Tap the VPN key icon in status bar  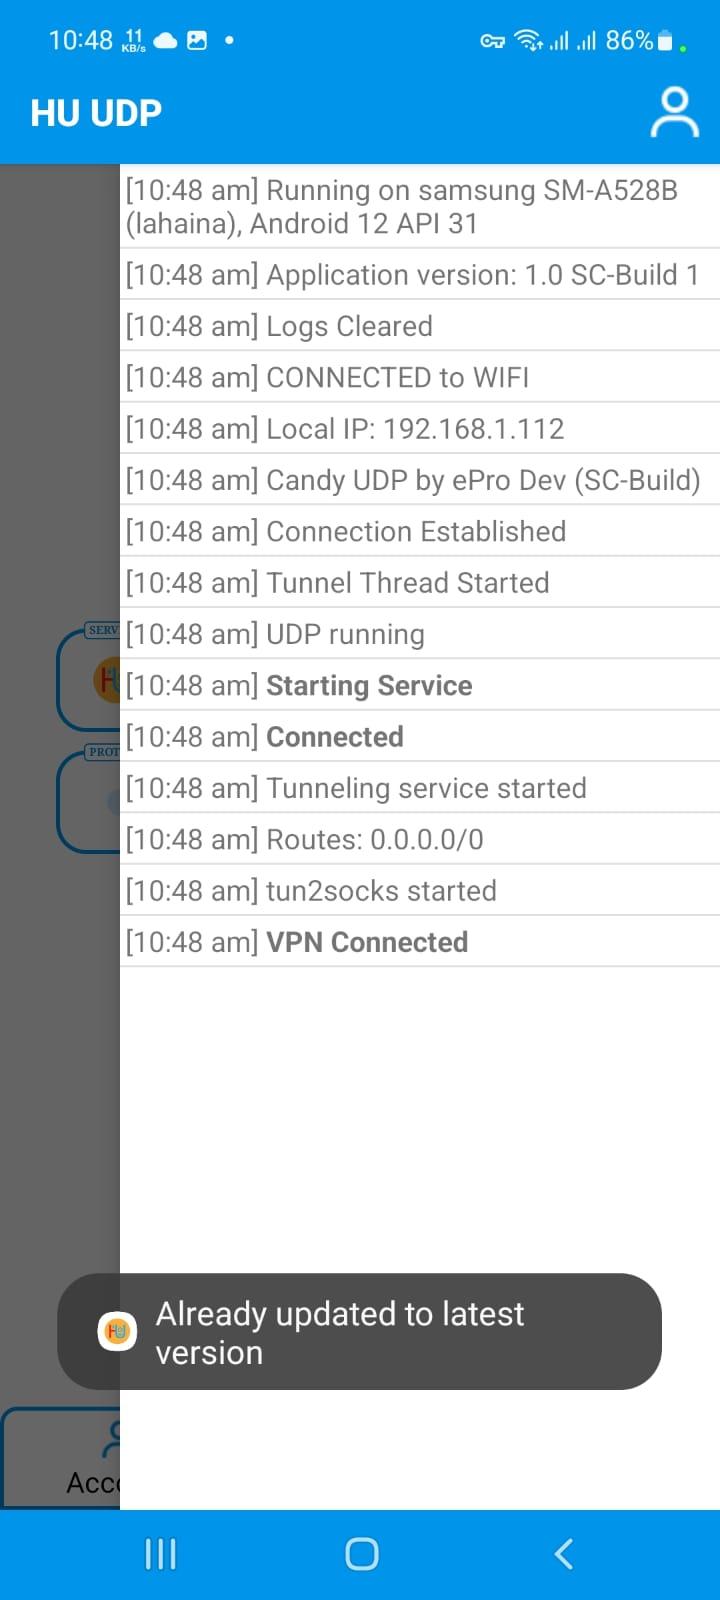click(492, 41)
